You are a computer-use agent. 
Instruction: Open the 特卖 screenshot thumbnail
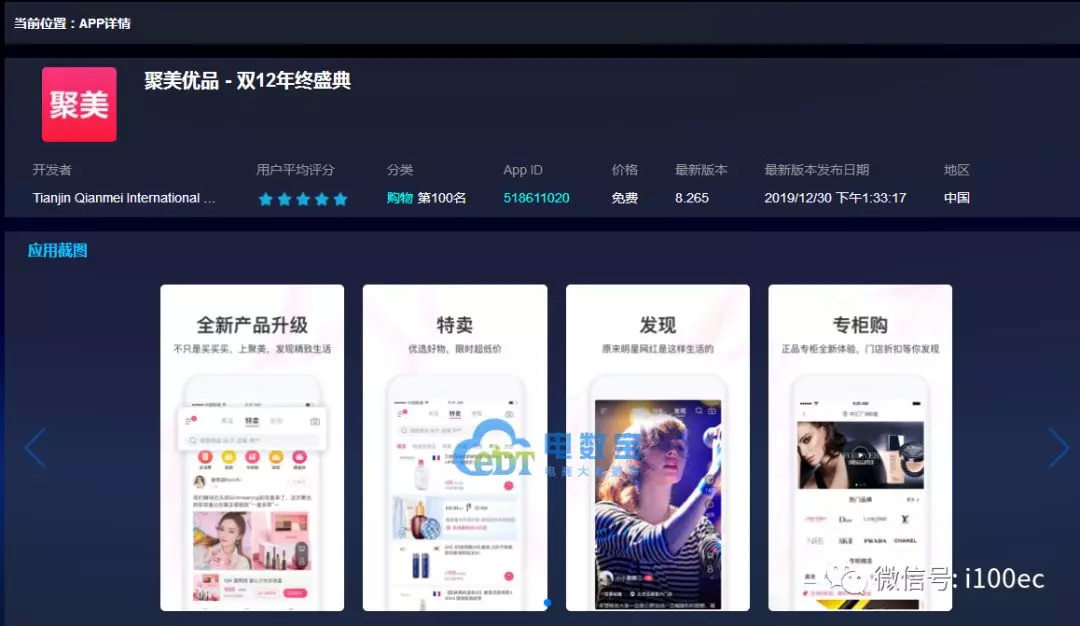tap(455, 448)
